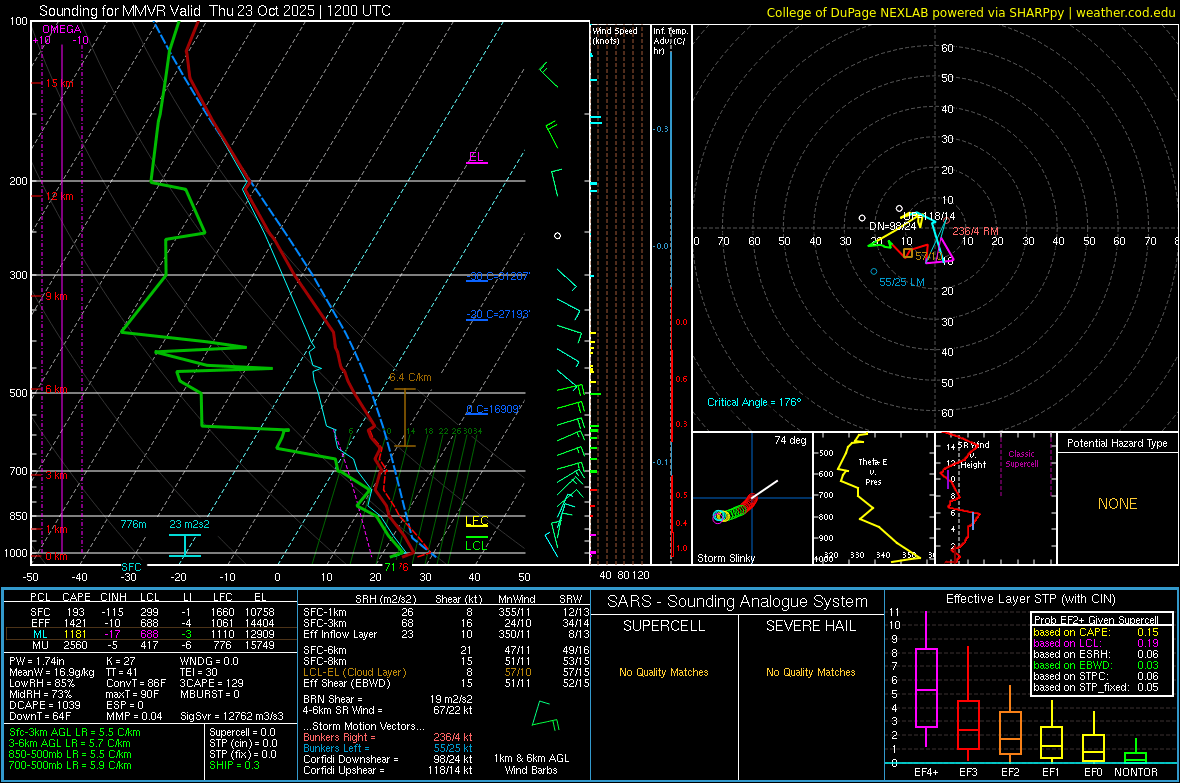
Task: Click the 'SigSvr = 12762 m3/s3' value
Action: coord(232,716)
